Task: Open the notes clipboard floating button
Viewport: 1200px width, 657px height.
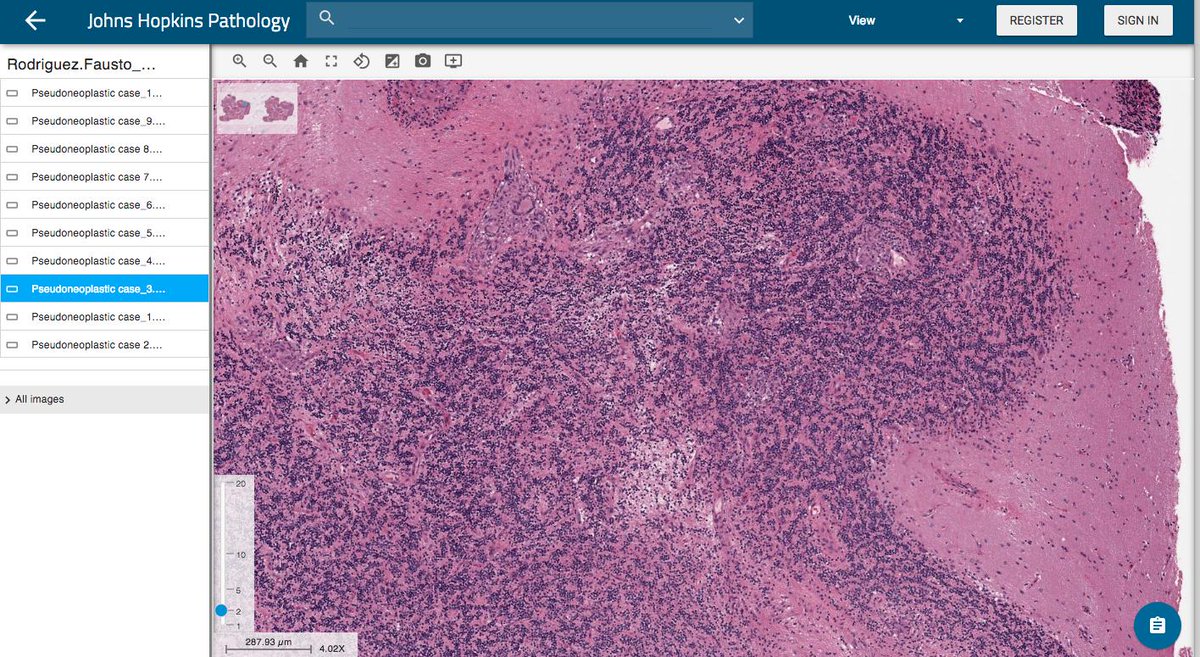Action: pos(1157,625)
